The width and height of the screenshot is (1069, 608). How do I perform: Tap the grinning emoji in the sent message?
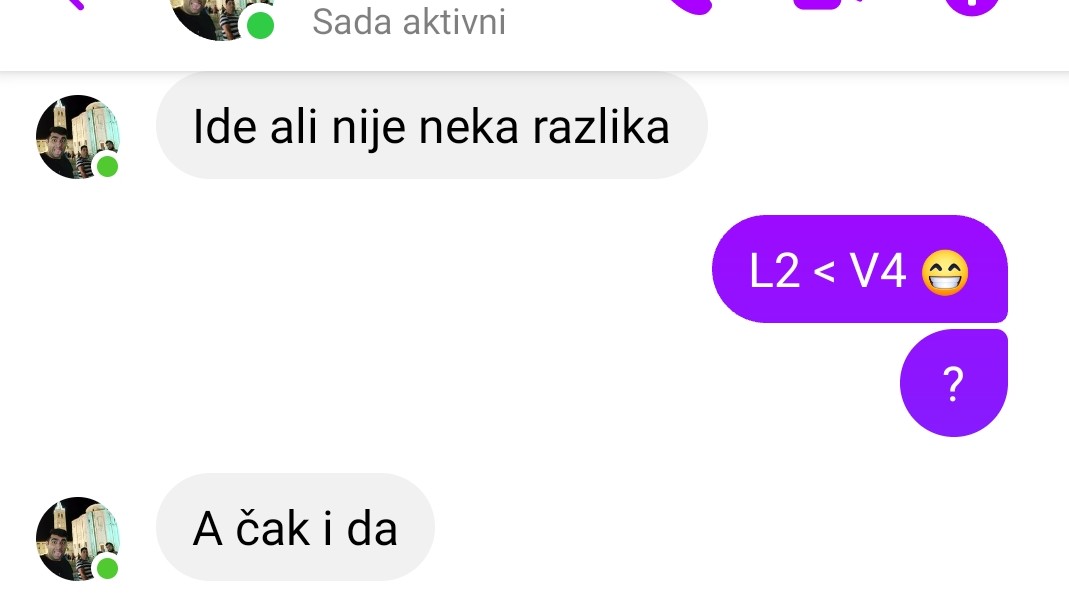point(944,272)
